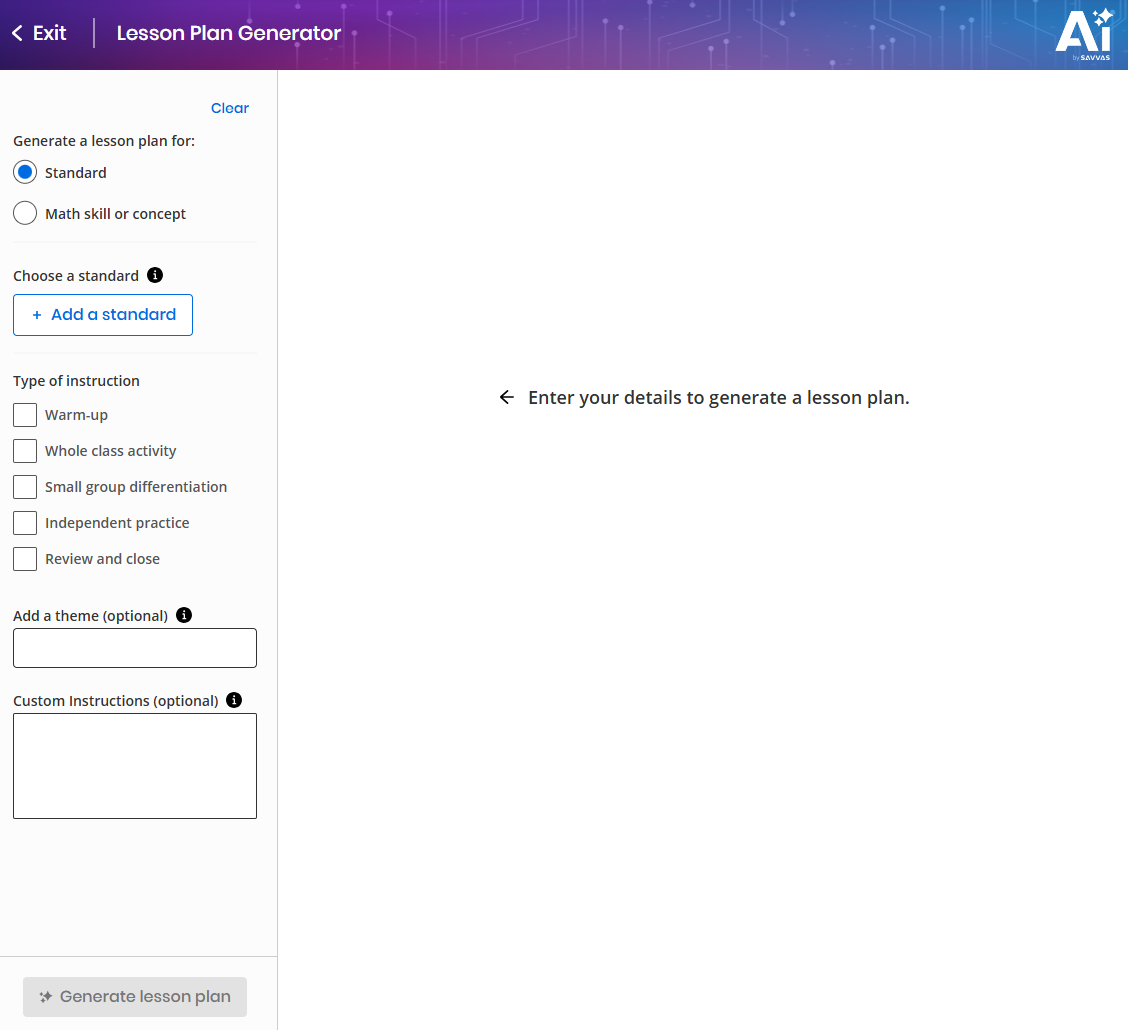
Task: Click the Ai by SAVVAS logo
Action: [1085, 37]
